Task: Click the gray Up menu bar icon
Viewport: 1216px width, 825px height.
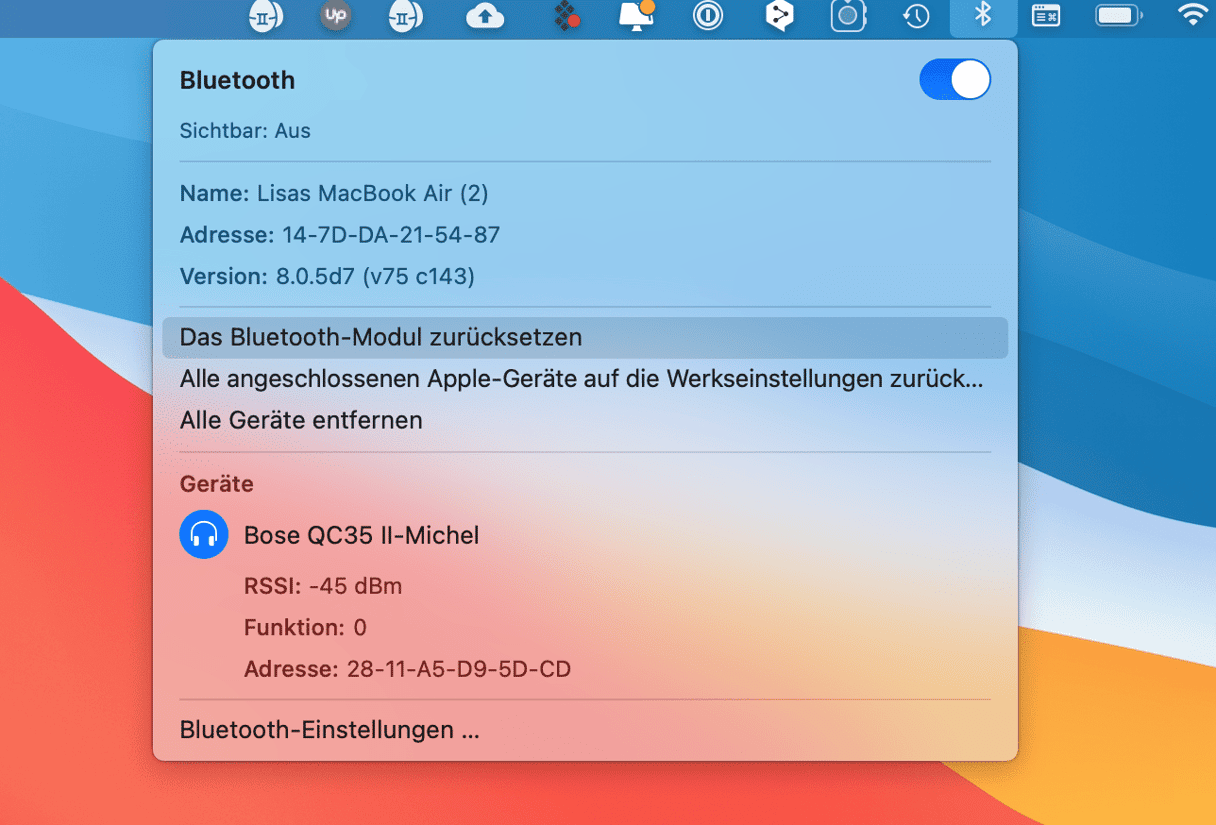Action: 335,16
